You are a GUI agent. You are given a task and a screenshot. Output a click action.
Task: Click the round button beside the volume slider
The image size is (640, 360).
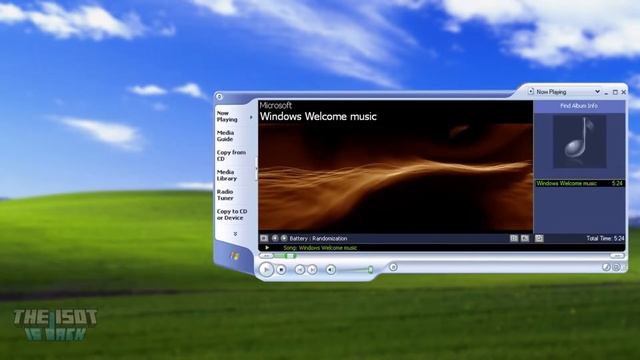[x=393, y=267]
